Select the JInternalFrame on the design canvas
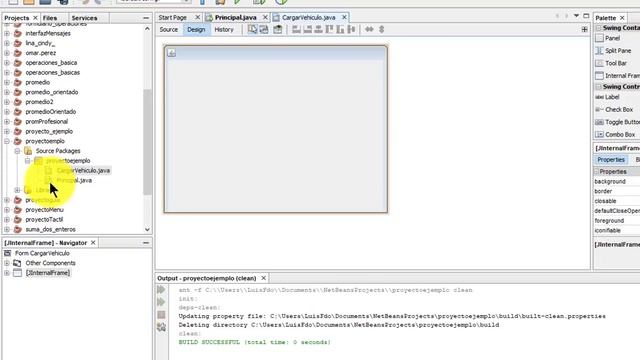This screenshot has width=640, height=360. [276, 129]
